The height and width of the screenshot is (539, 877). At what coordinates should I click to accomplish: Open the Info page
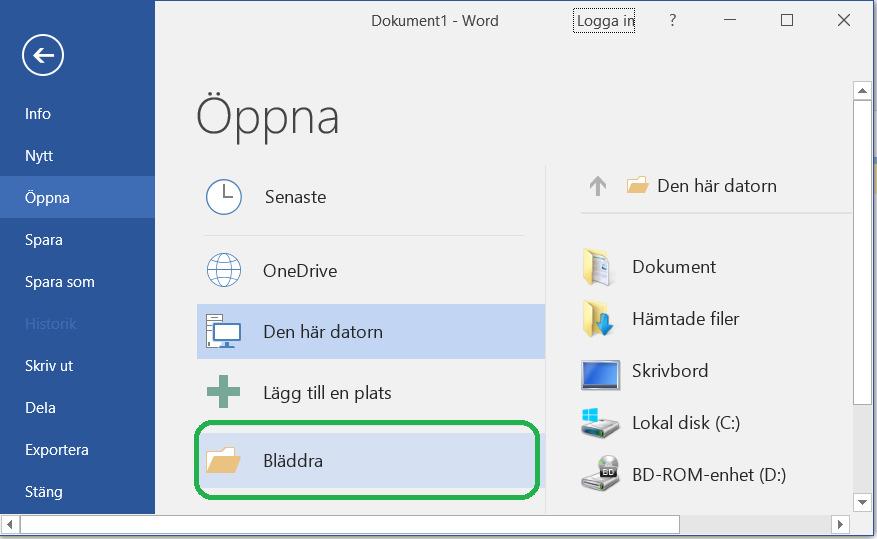tap(37, 114)
